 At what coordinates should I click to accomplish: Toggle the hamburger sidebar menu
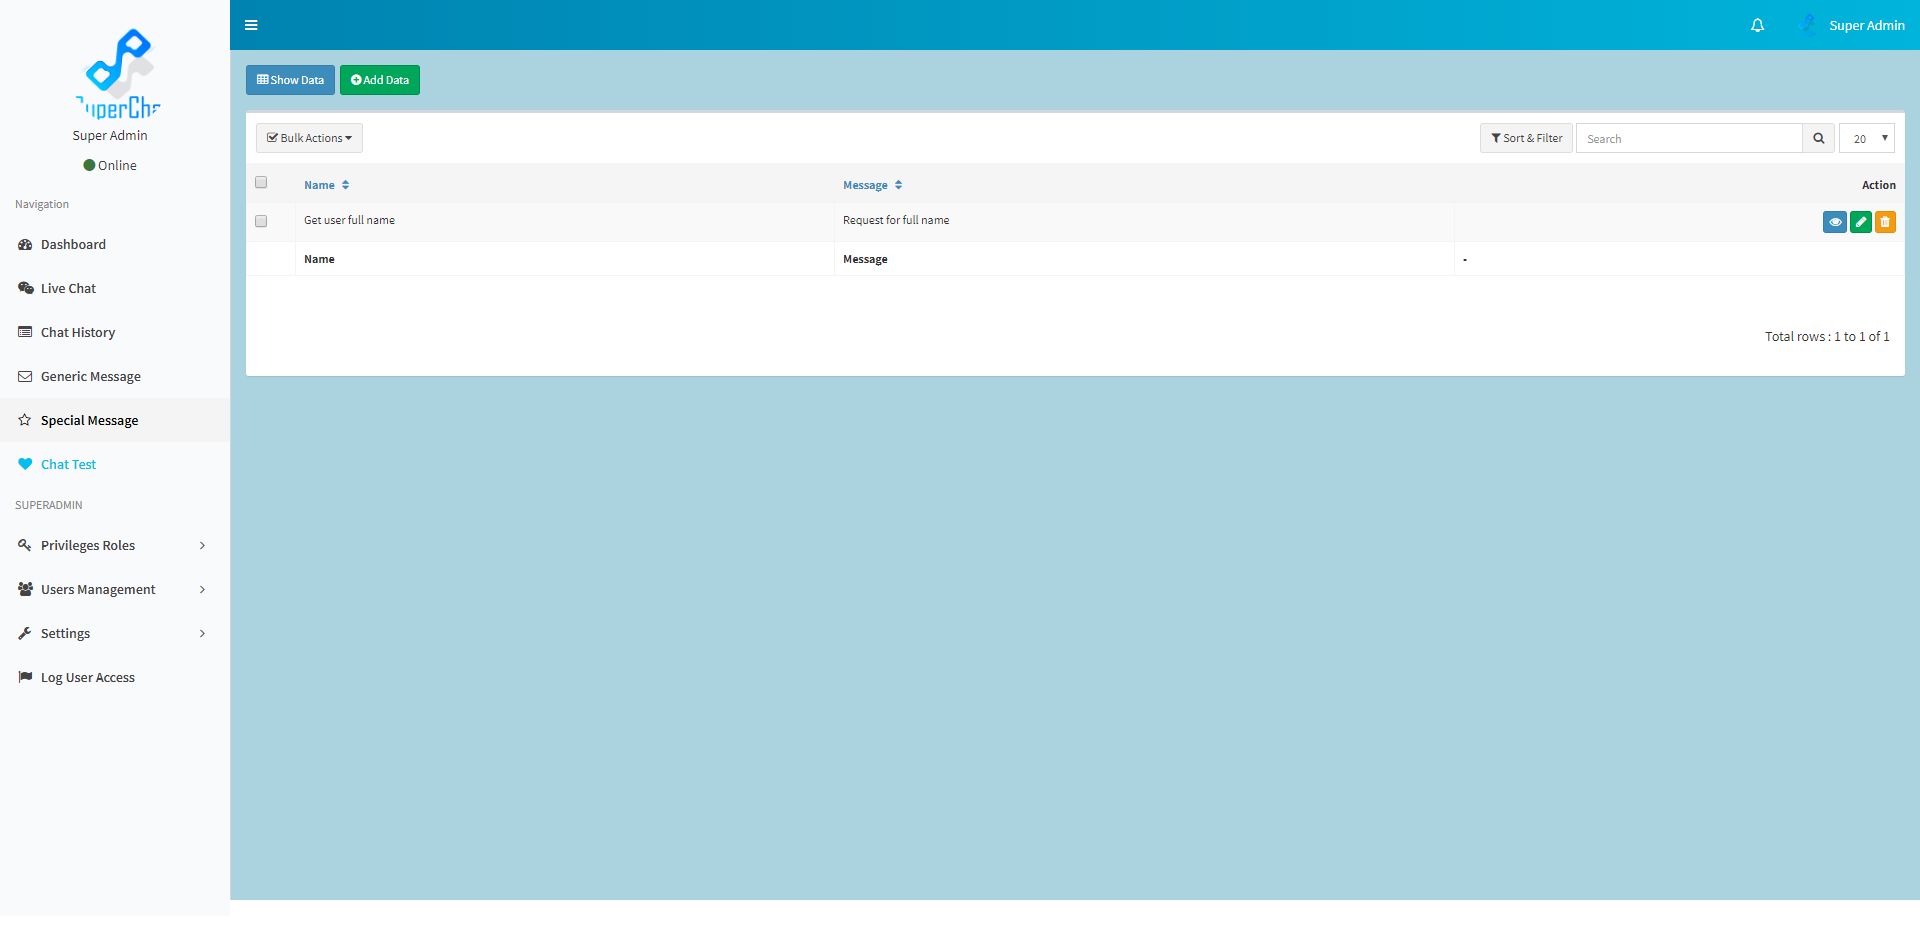coord(251,25)
